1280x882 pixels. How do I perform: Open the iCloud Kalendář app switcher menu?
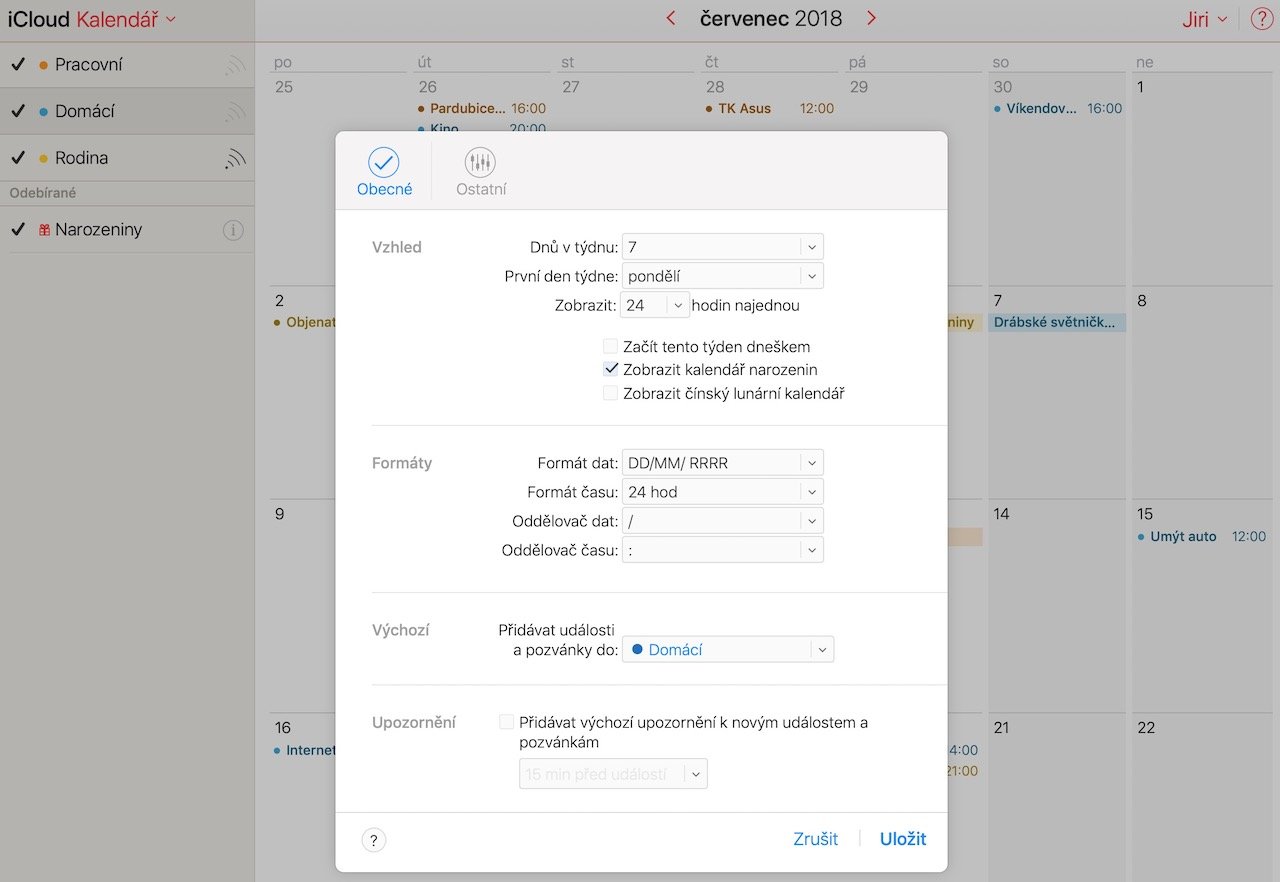pos(92,19)
